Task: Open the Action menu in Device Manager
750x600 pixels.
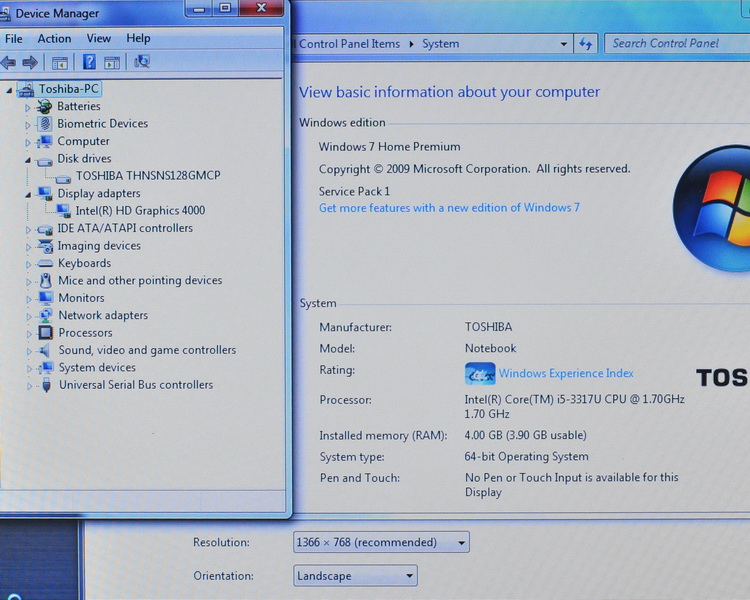Action: tap(55, 39)
